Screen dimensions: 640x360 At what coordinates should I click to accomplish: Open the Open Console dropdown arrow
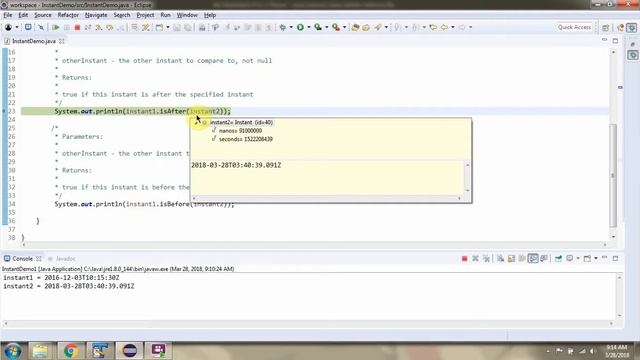click(x=596, y=258)
